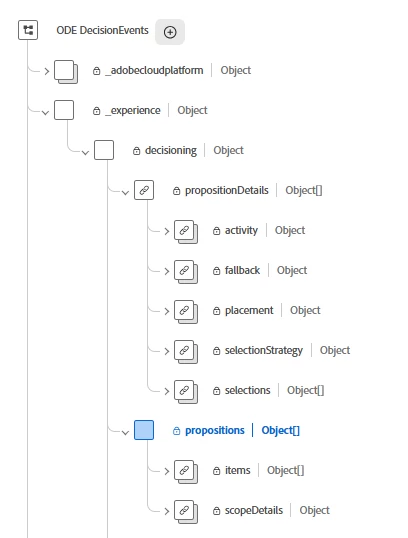This screenshot has width=408, height=538.
Task: Click the lock icon beside decisioning
Action: (136, 151)
